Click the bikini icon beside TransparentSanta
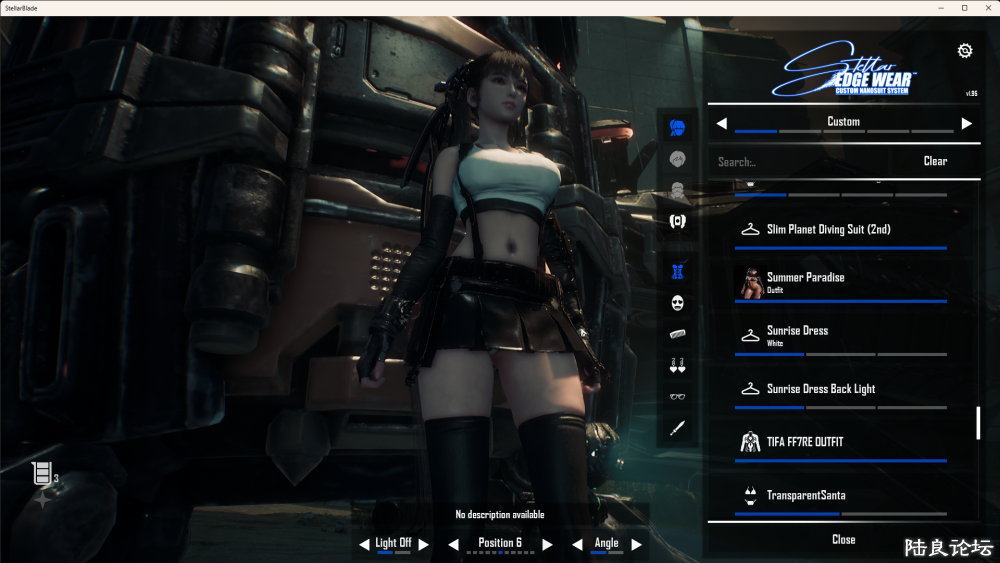1000x563 pixels. point(750,495)
